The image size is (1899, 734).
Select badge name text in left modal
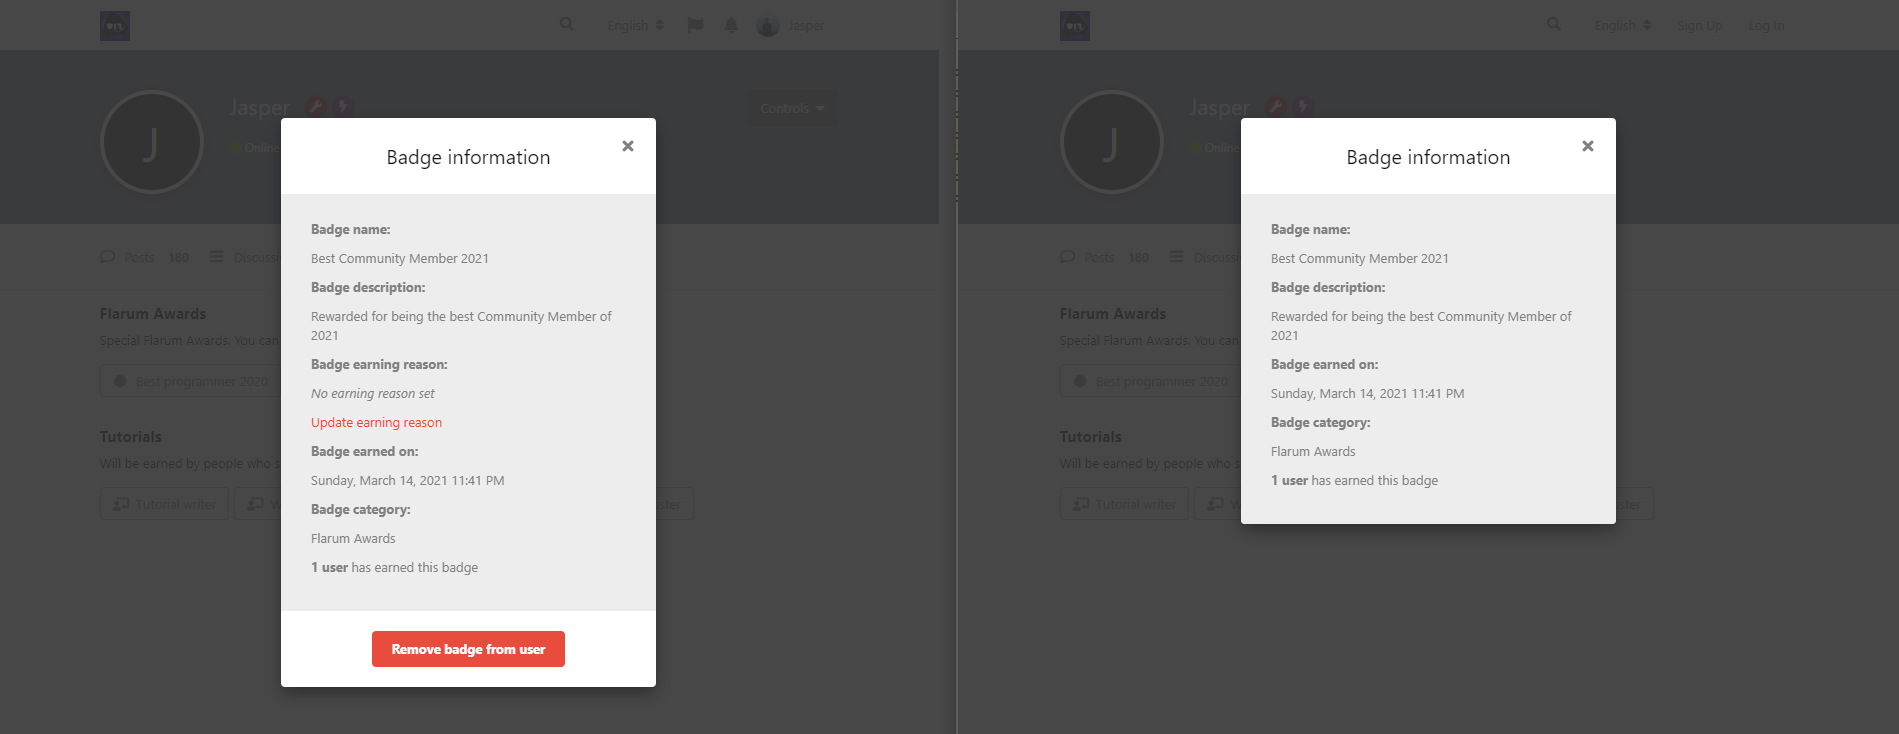tap(400, 259)
